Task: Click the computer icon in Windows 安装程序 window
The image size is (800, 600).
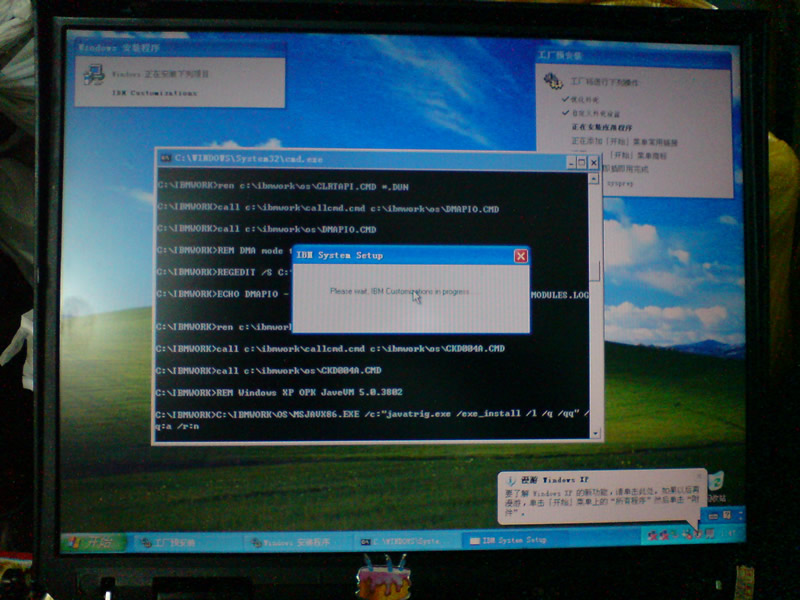Action: coord(94,75)
